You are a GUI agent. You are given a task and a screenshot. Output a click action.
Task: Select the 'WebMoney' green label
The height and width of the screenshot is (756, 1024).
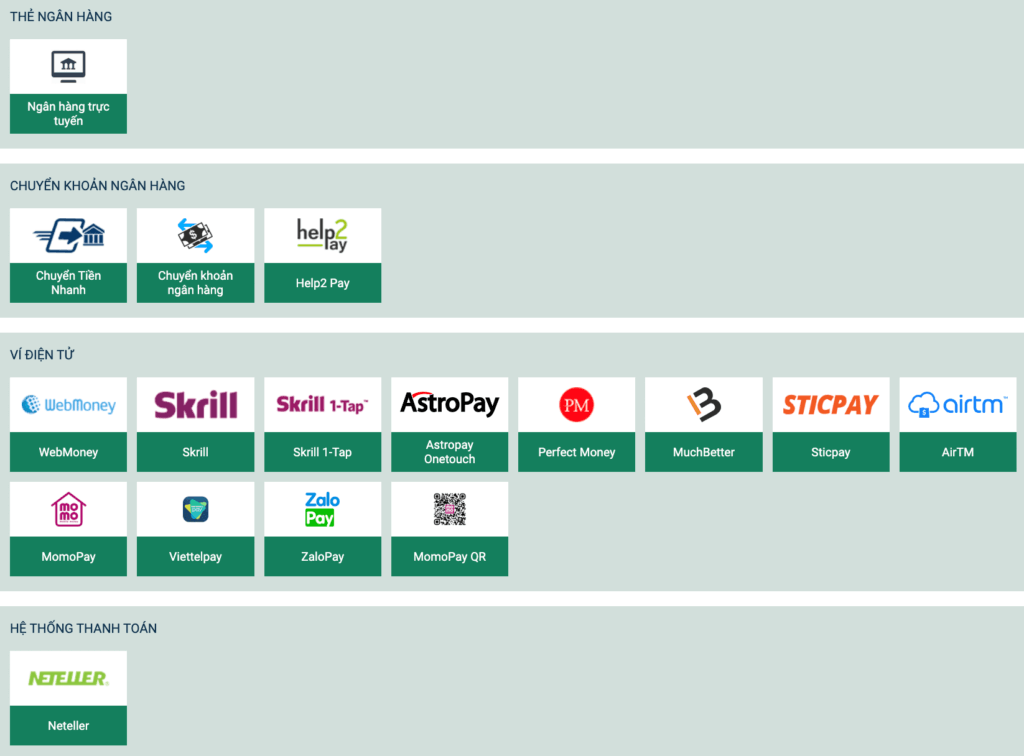(69, 452)
